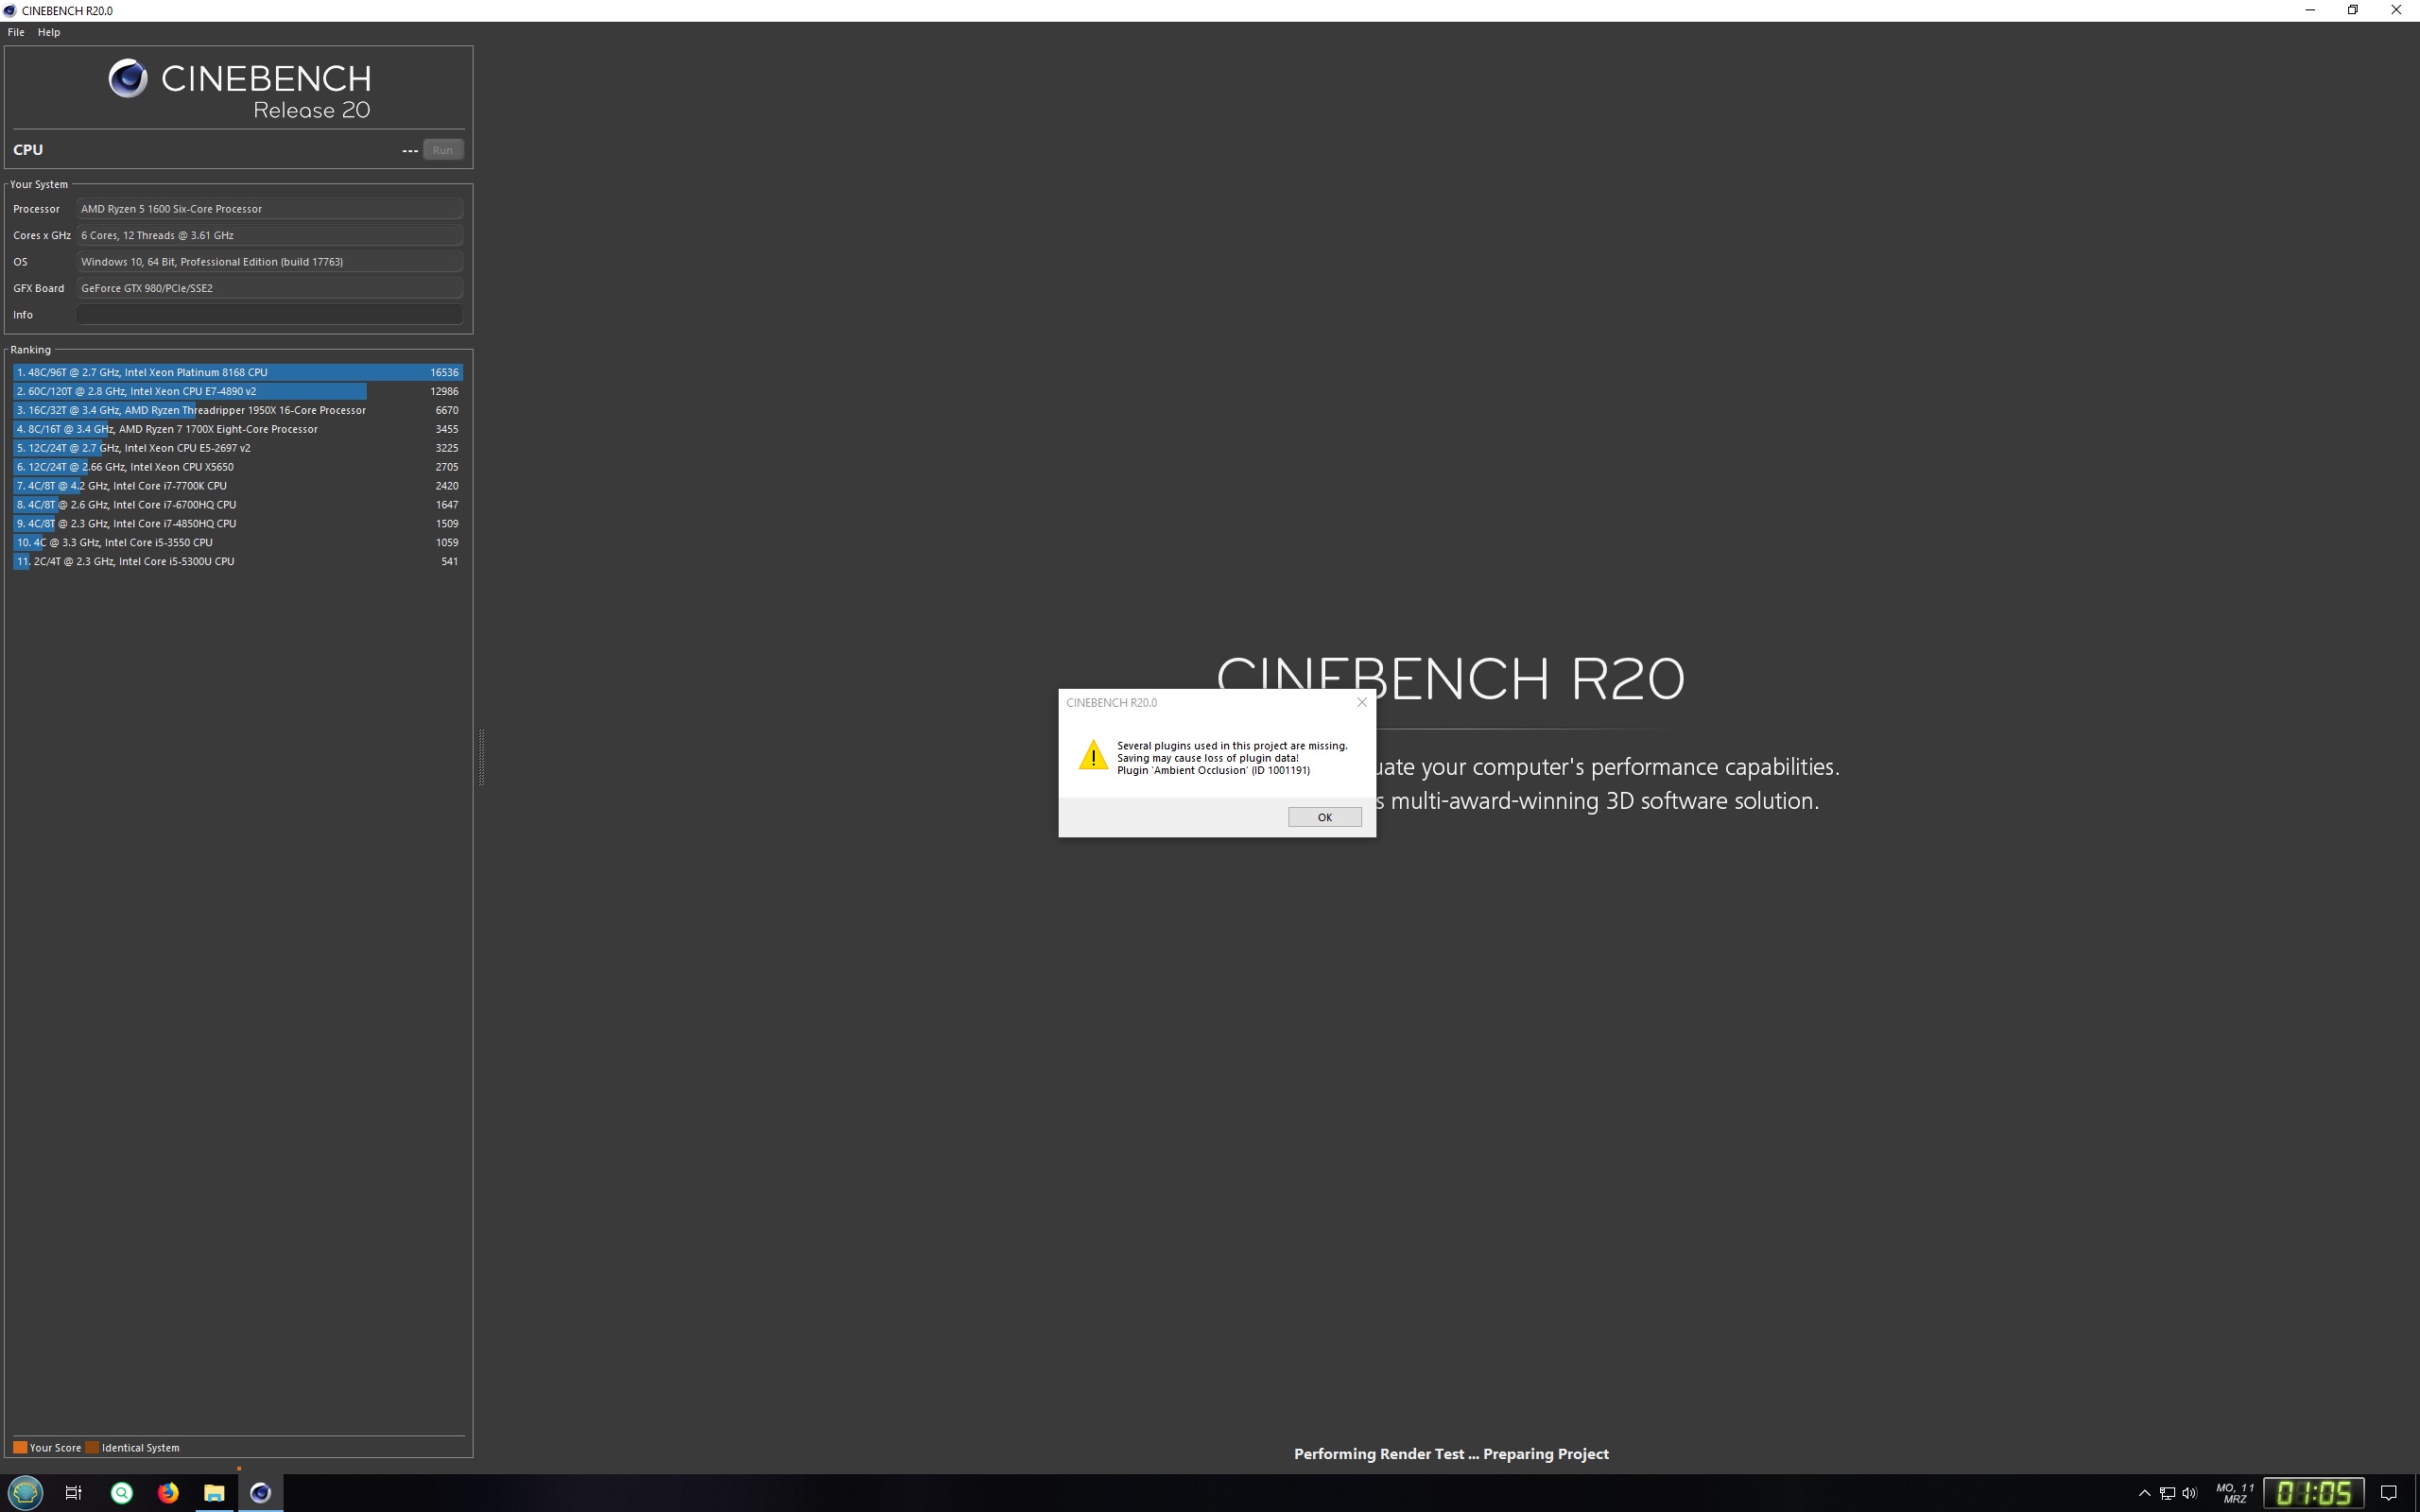Viewport: 2420px width, 1512px height.
Task: Select ranking row Intel Core i7-6700HQ CPU
Action: pyautogui.click(x=238, y=505)
